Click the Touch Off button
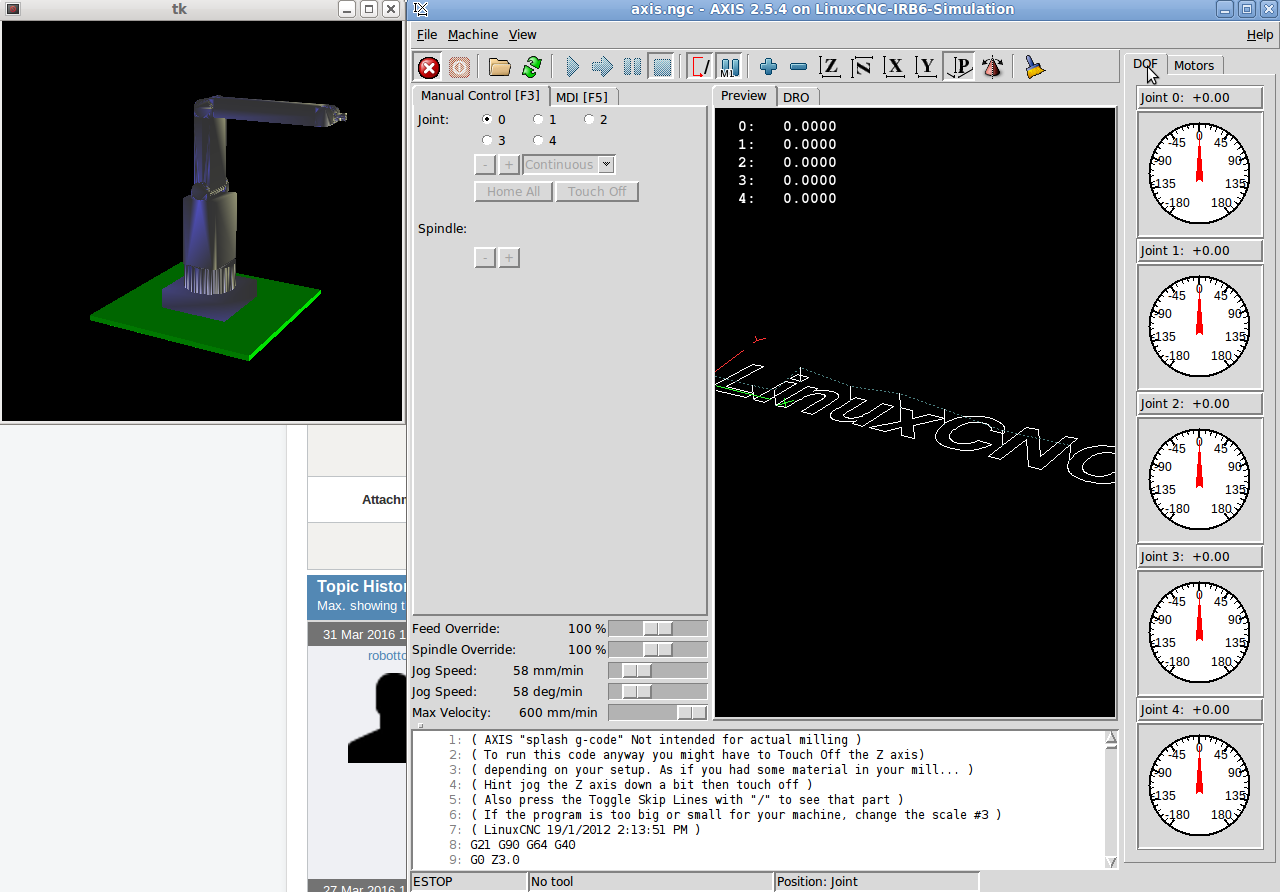The image size is (1280, 892). click(x=597, y=192)
